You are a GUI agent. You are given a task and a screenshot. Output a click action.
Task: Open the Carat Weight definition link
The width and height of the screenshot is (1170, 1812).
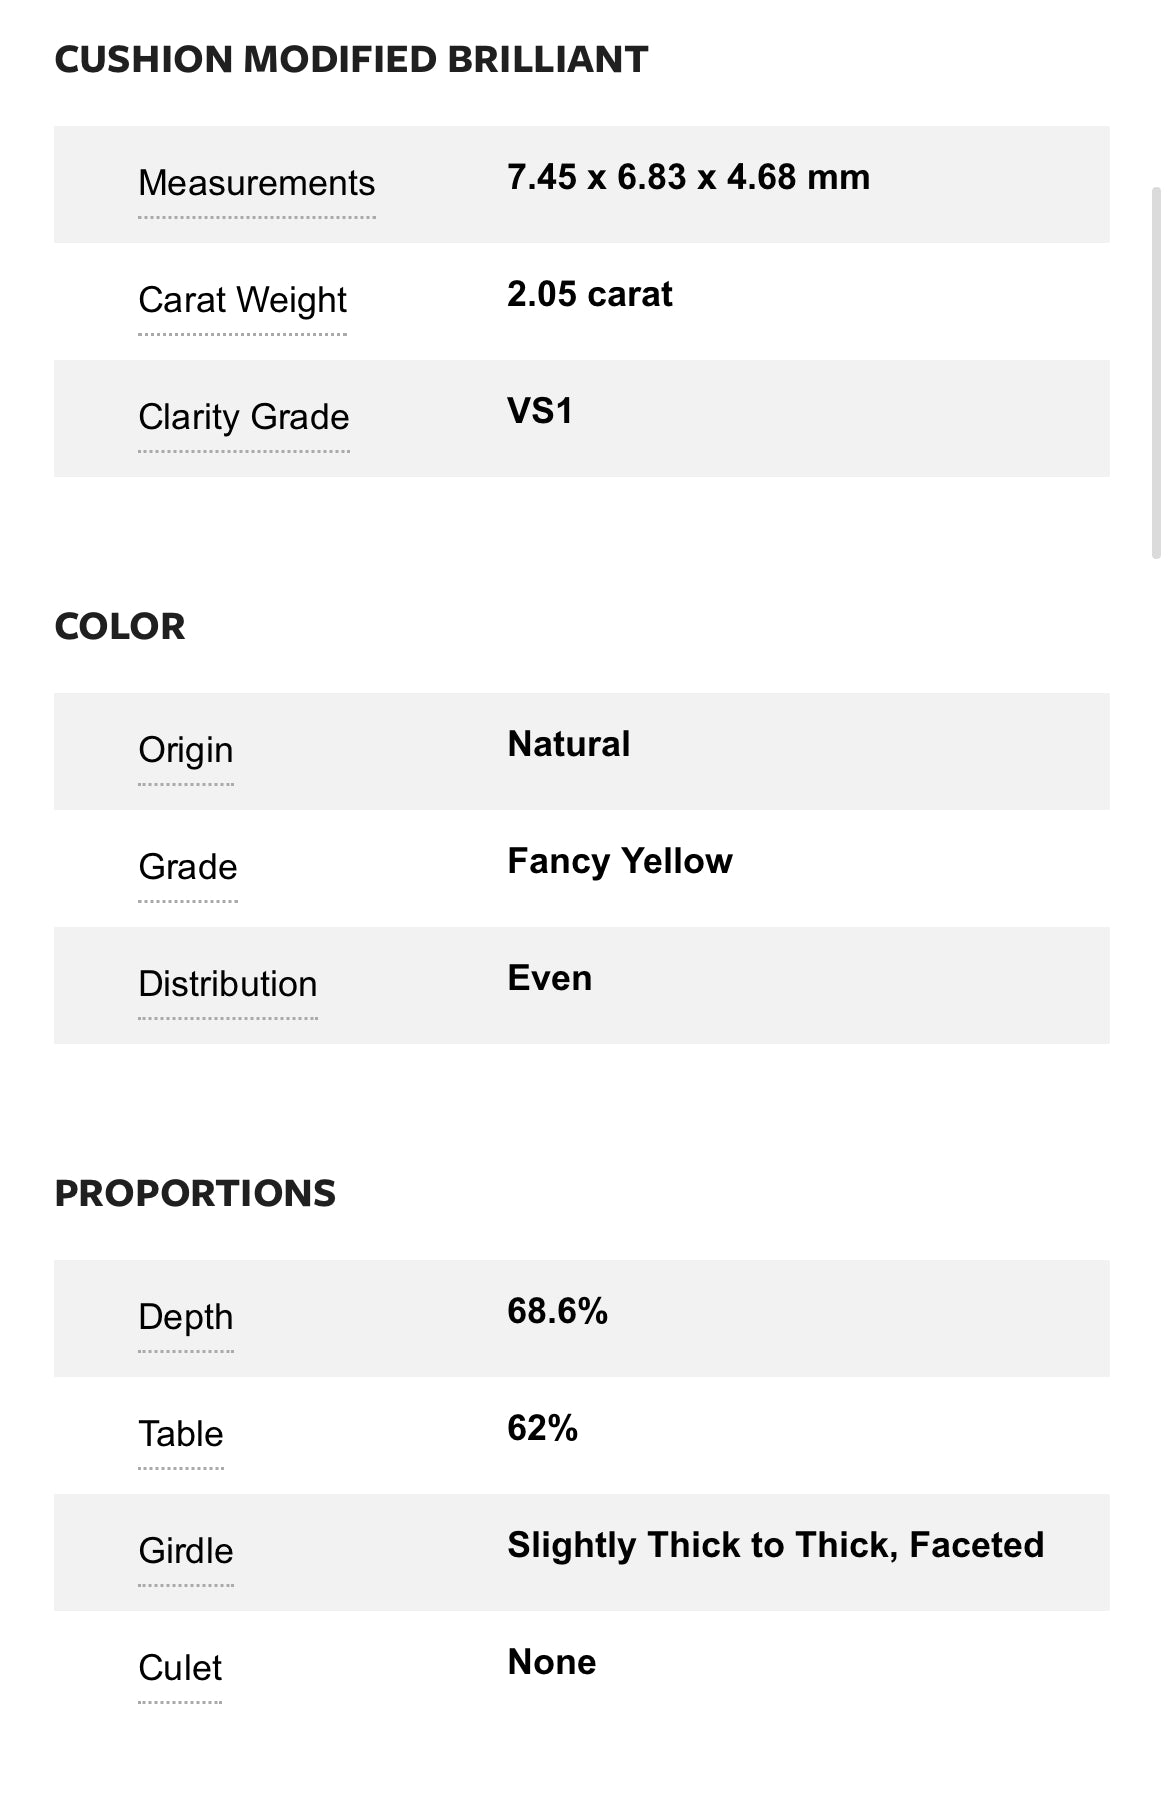pos(242,301)
